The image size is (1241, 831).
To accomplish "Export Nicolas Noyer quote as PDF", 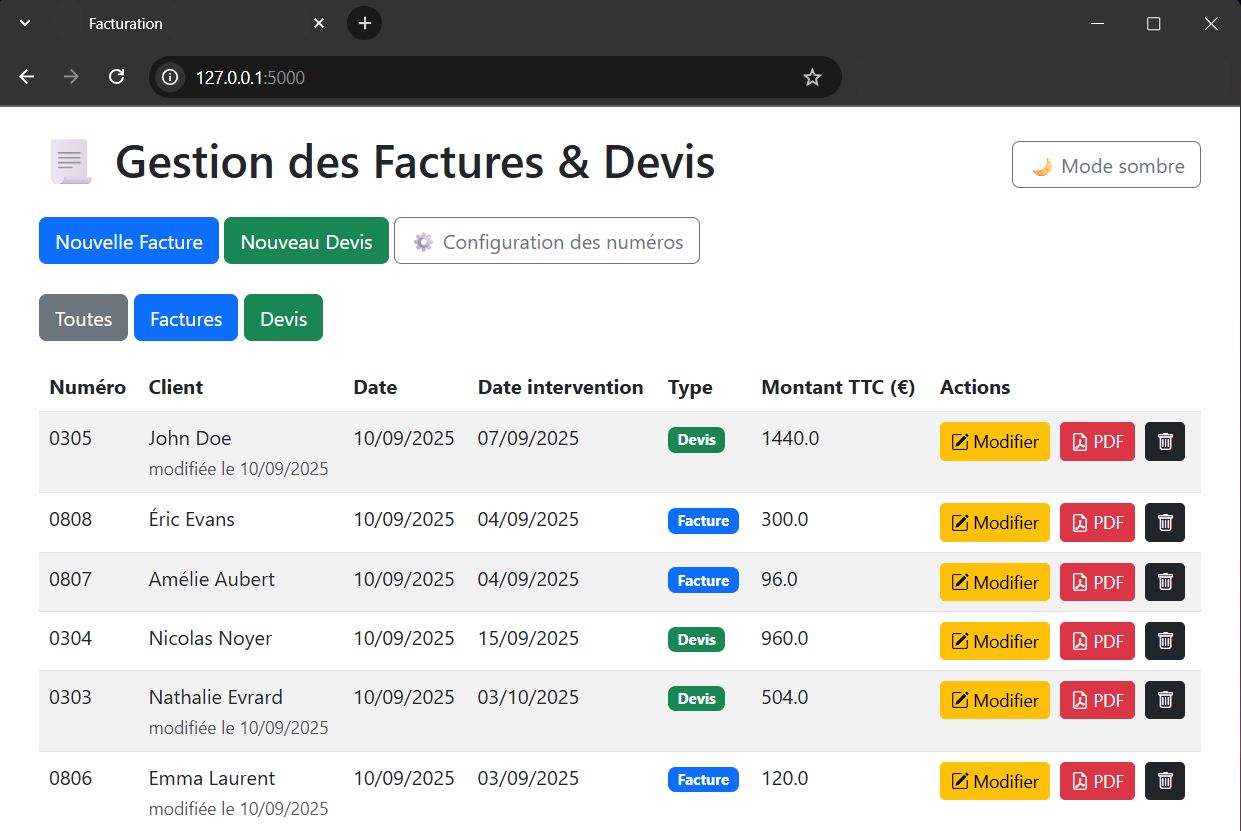I will coord(1097,641).
